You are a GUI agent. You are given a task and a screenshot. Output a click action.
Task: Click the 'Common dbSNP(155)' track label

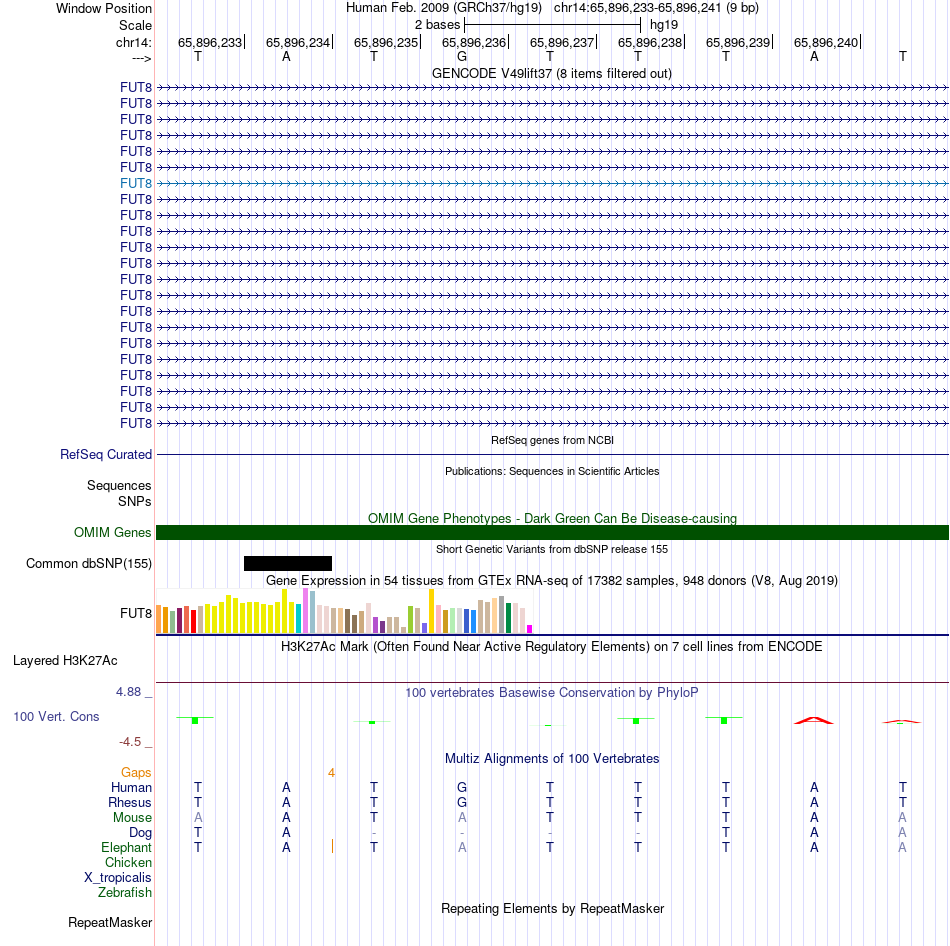pos(89,564)
